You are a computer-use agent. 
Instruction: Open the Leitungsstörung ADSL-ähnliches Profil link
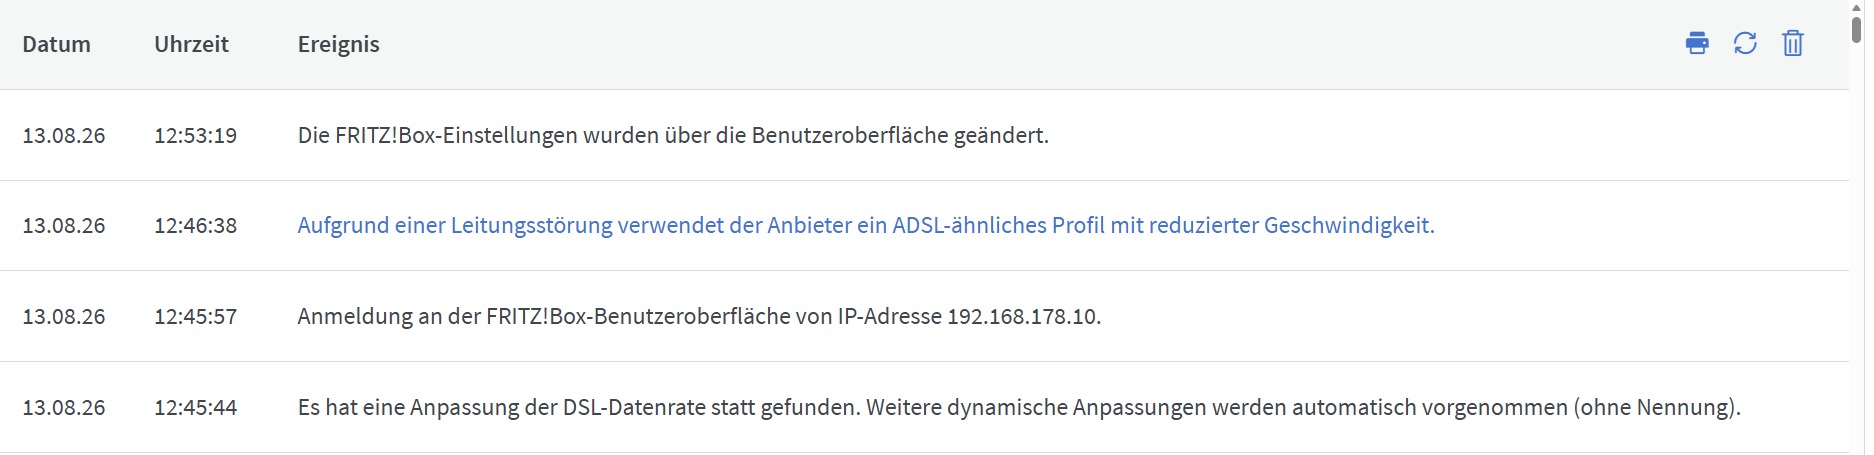click(x=866, y=226)
